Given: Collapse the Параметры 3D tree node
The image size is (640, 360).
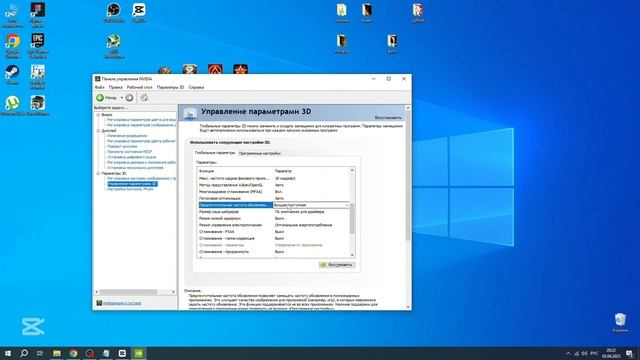Looking at the screenshot, I should tap(98, 173).
